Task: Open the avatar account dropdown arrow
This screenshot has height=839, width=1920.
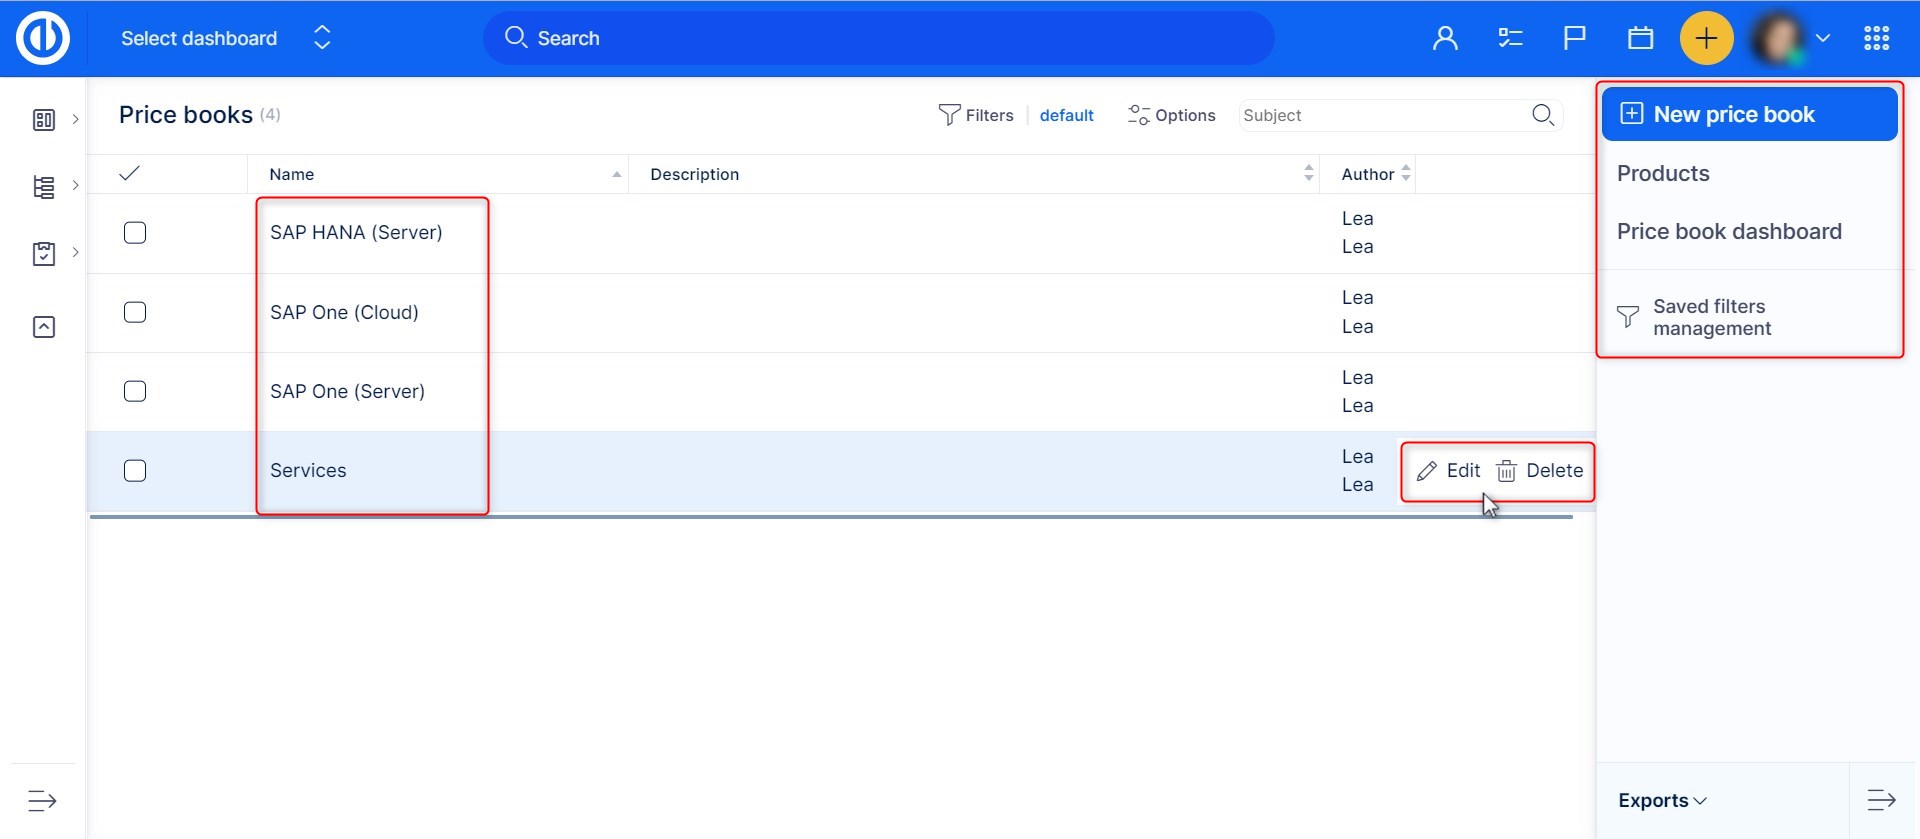Action: tap(1823, 38)
